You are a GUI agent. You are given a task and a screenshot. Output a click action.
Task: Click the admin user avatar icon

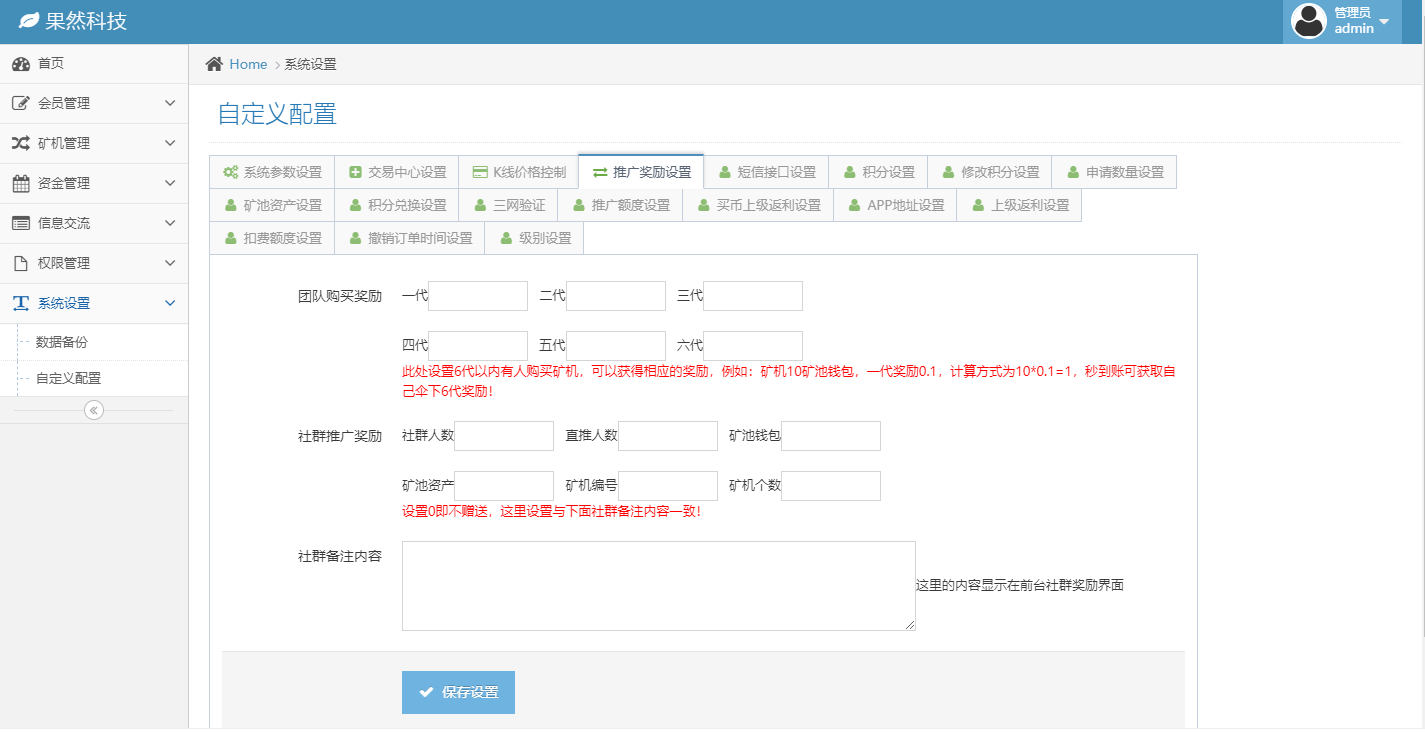pos(1309,21)
